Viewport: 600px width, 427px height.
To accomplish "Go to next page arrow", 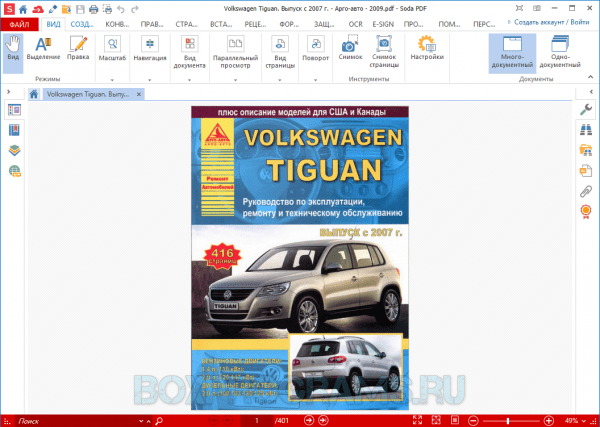I will pyautogui.click(x=308, y=420).
